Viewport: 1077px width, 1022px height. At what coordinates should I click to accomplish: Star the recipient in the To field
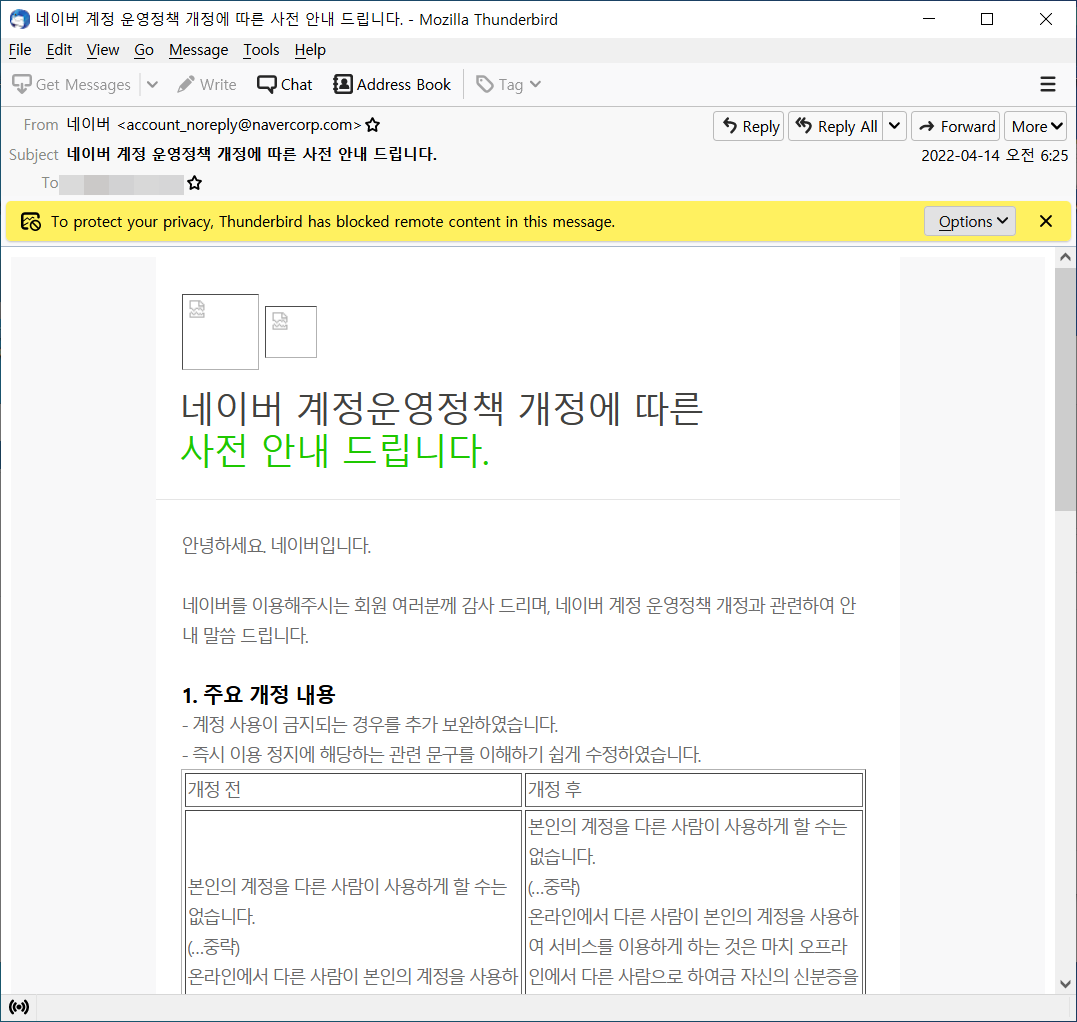click(194, 183)
